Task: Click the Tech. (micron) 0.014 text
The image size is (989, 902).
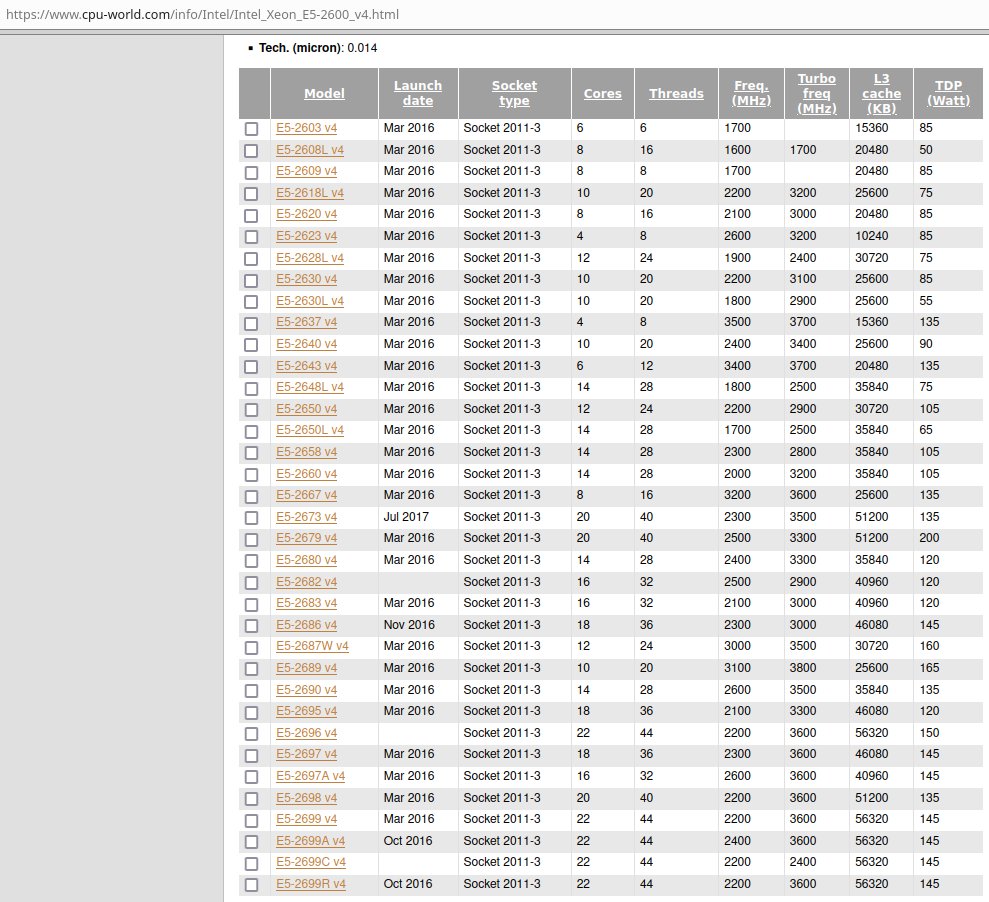Action: point(318,48)
